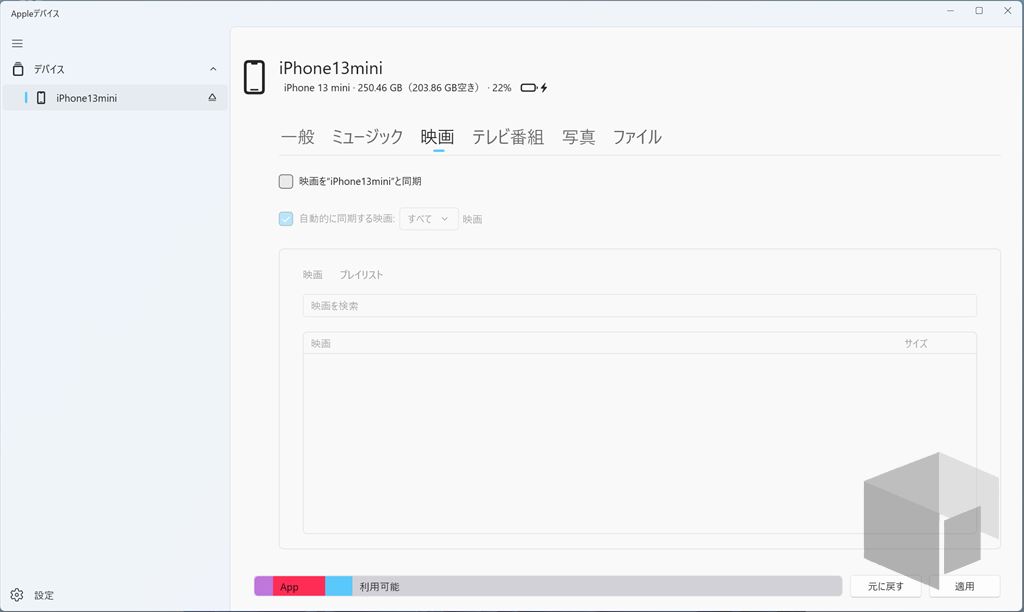The height and width of the screenshot is (612, 1024).
Task: Eject iPhone13mini using the eject icon
Action: pos(212,97)
